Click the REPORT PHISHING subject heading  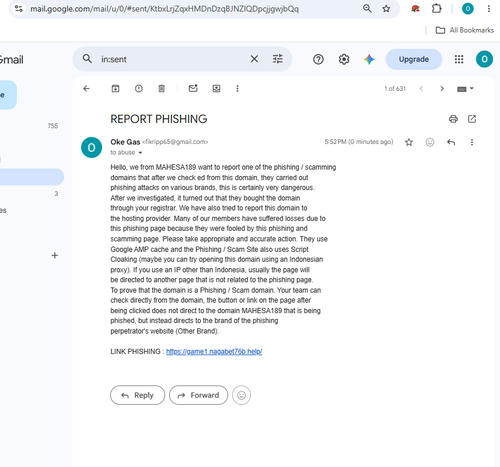(x=159, y=119)
